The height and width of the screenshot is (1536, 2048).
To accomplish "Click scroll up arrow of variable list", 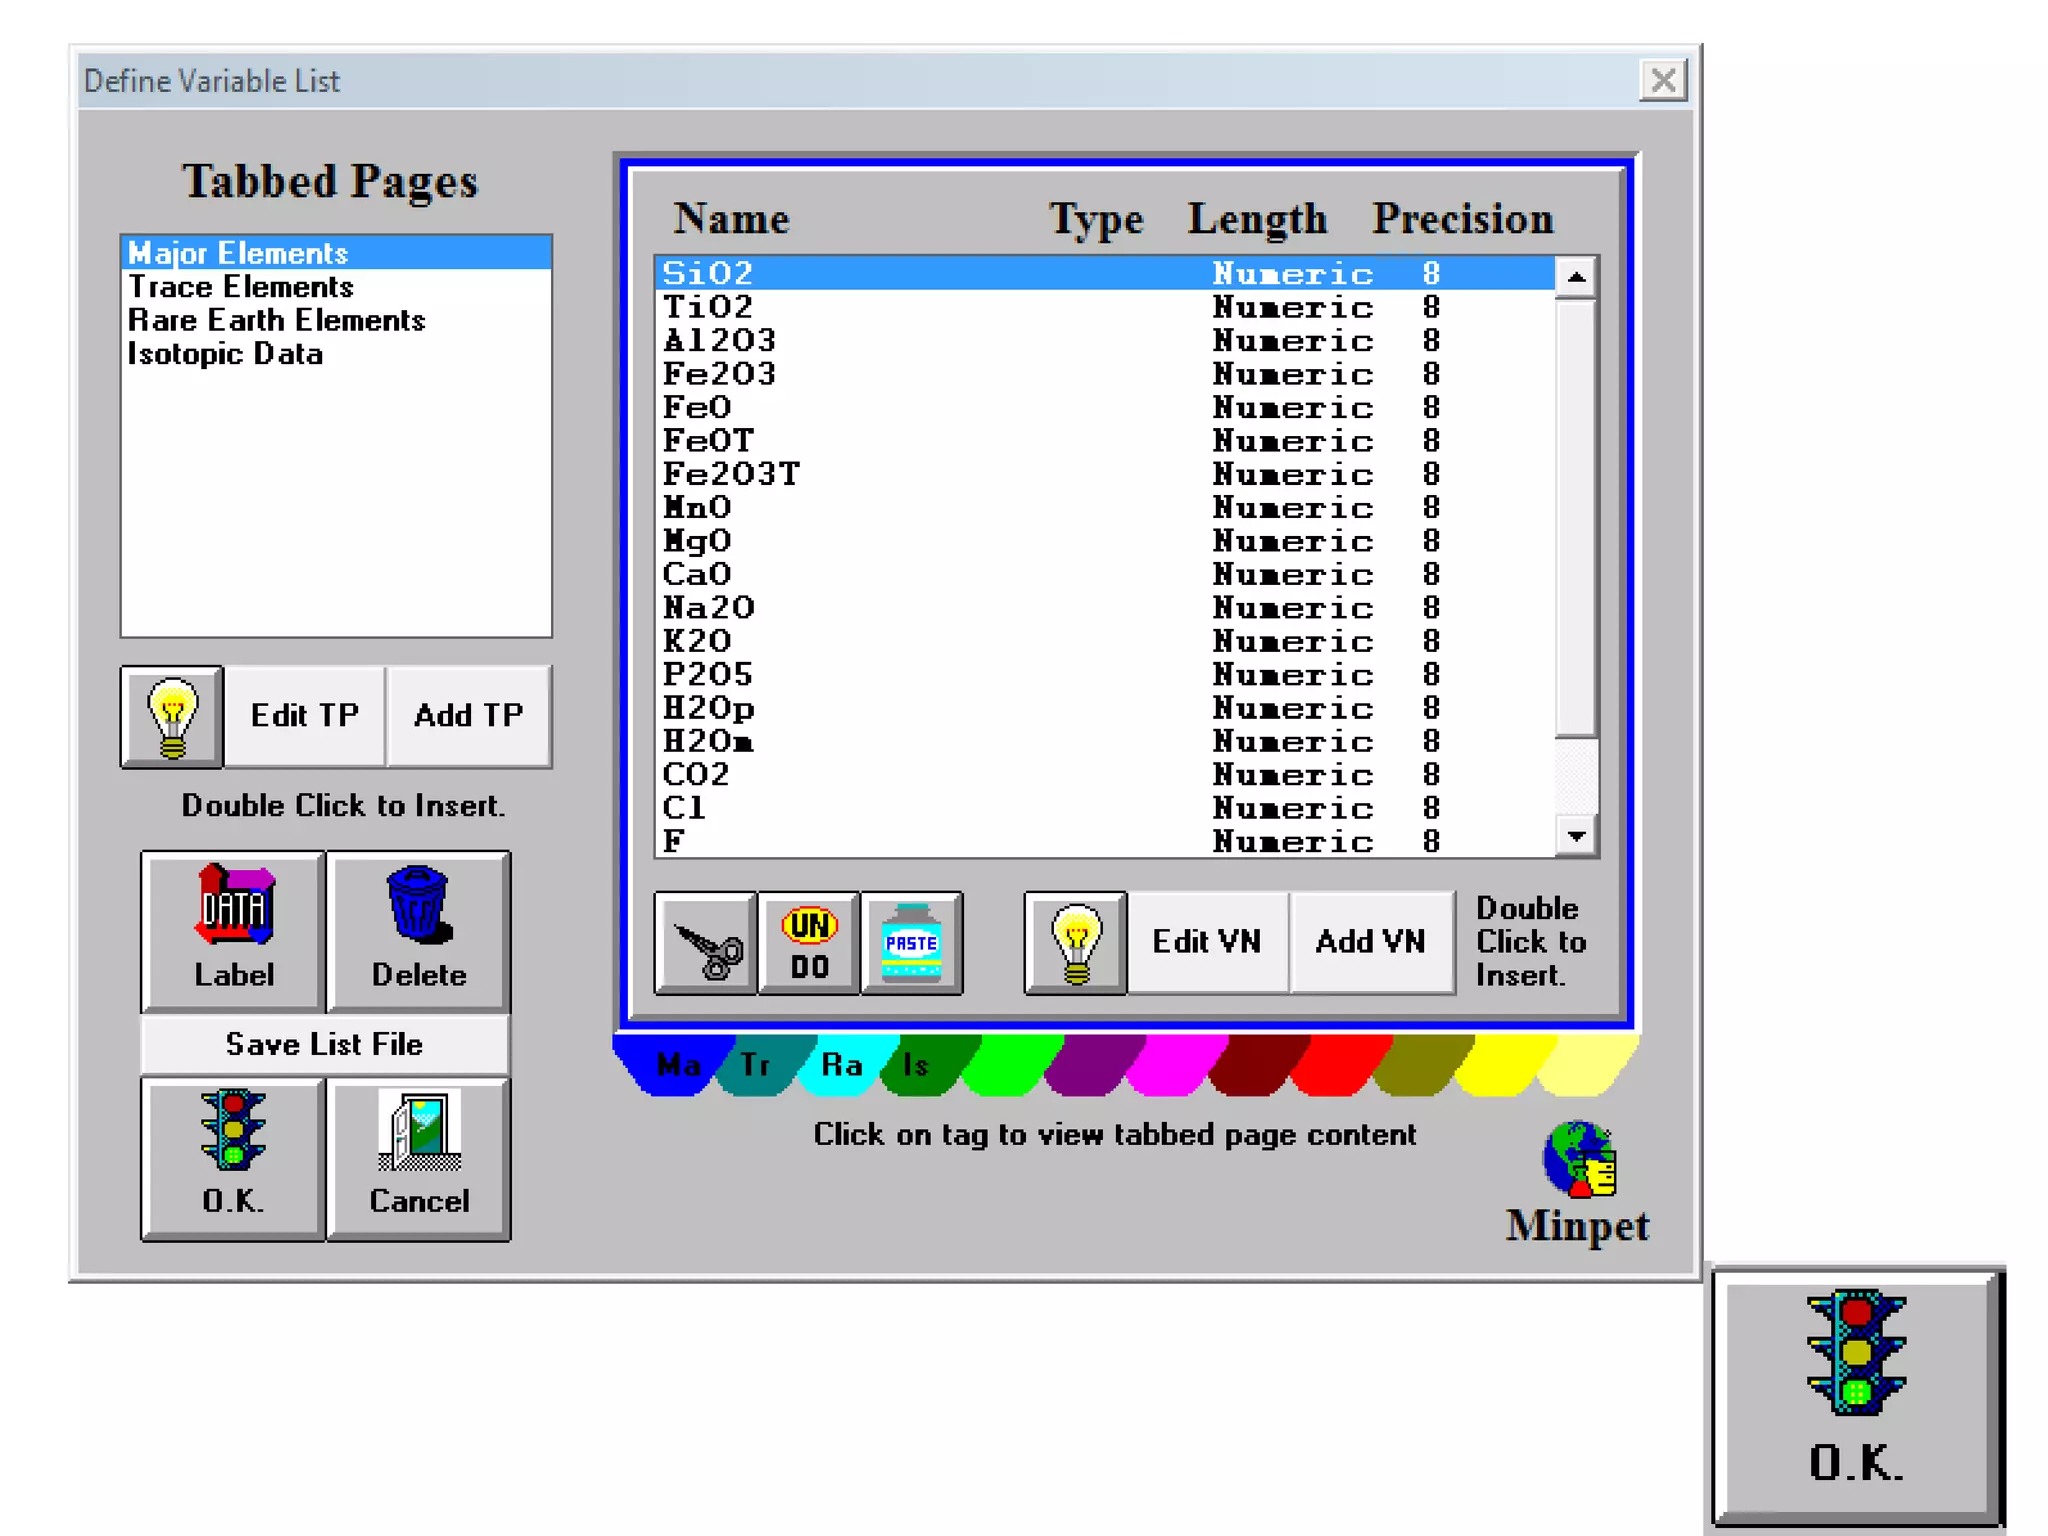I will click(x=1576, y=277).
